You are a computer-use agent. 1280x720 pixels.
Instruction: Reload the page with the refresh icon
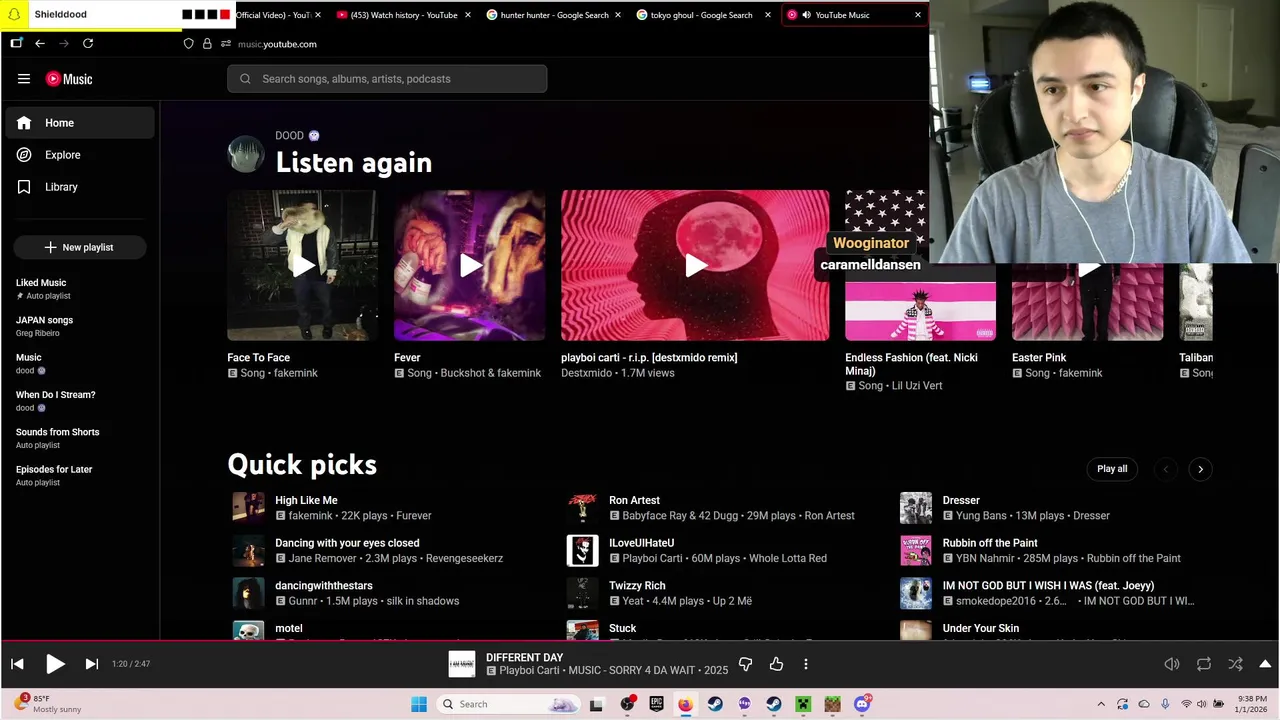click(88, 43)
